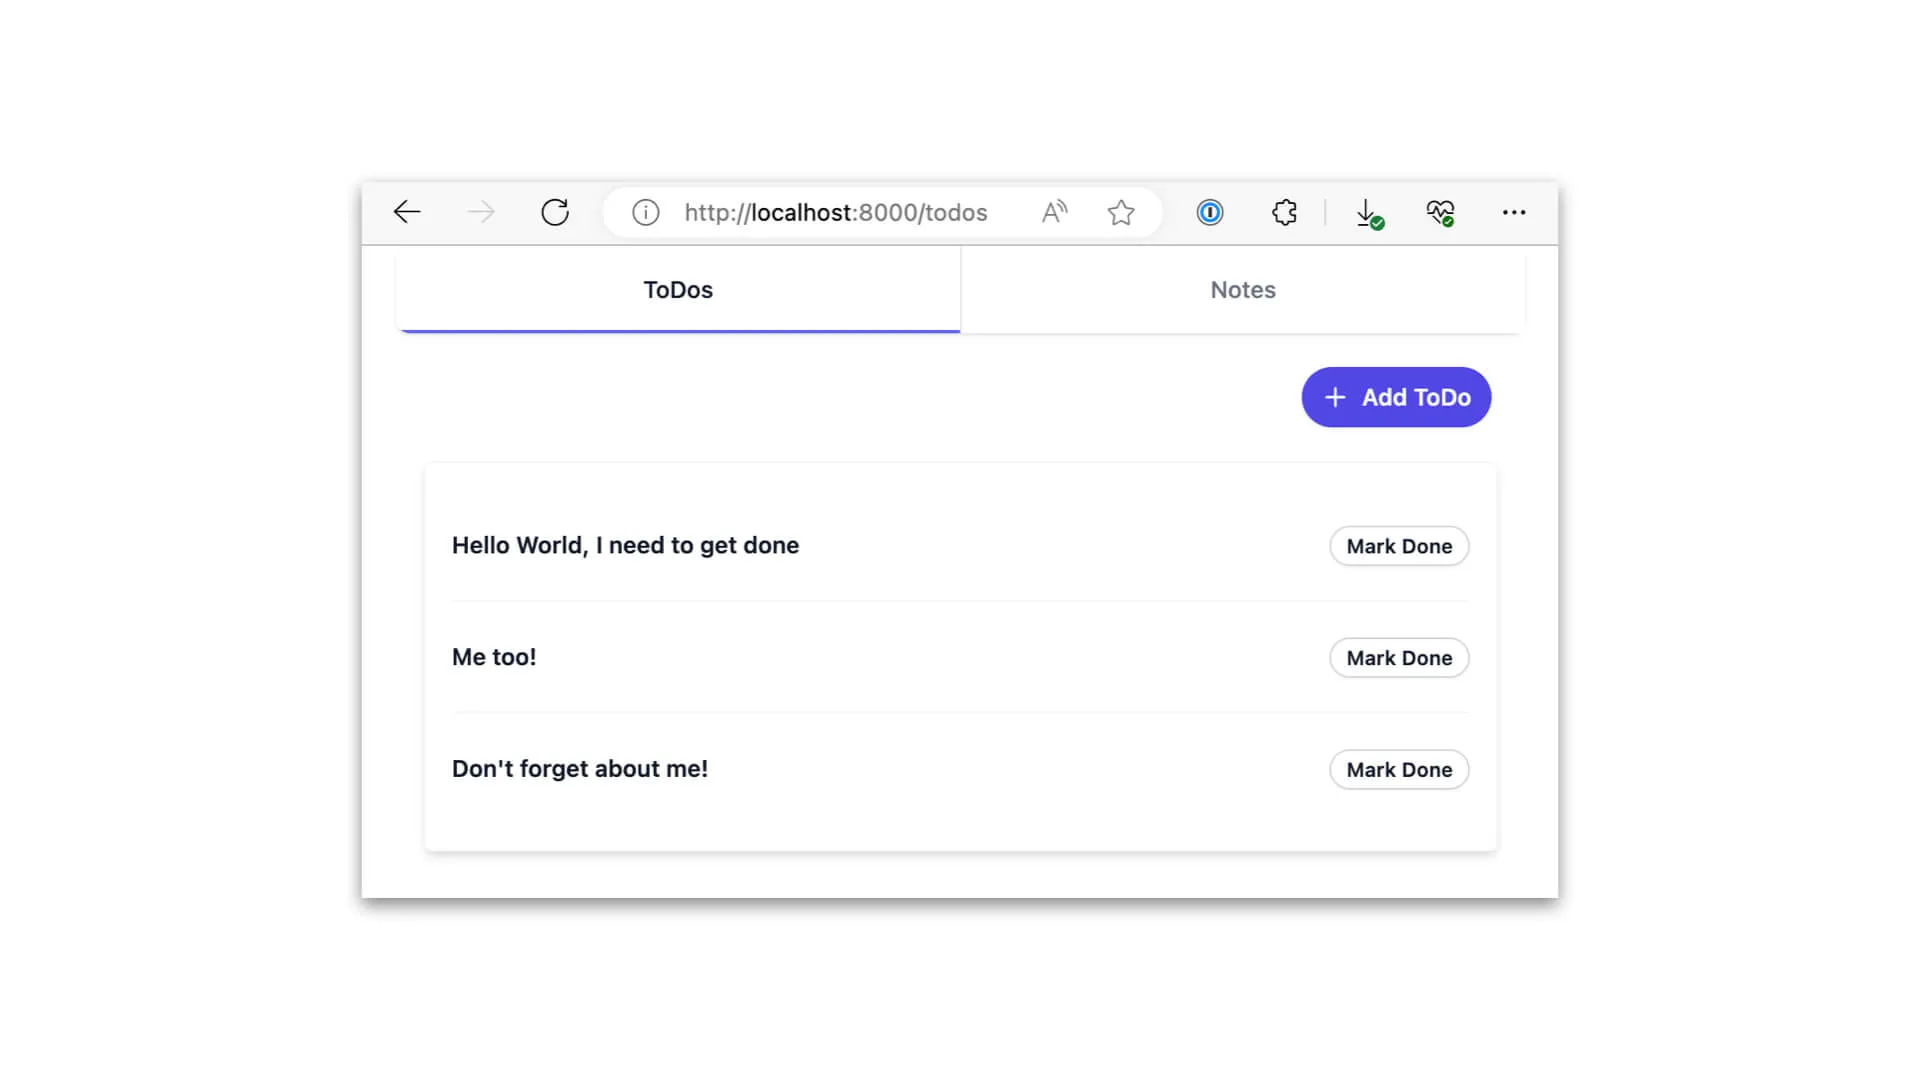This screenshot has height=1080, width=1920.
Task: Open Browser Essentials
Action: [x=1440, y=212]
